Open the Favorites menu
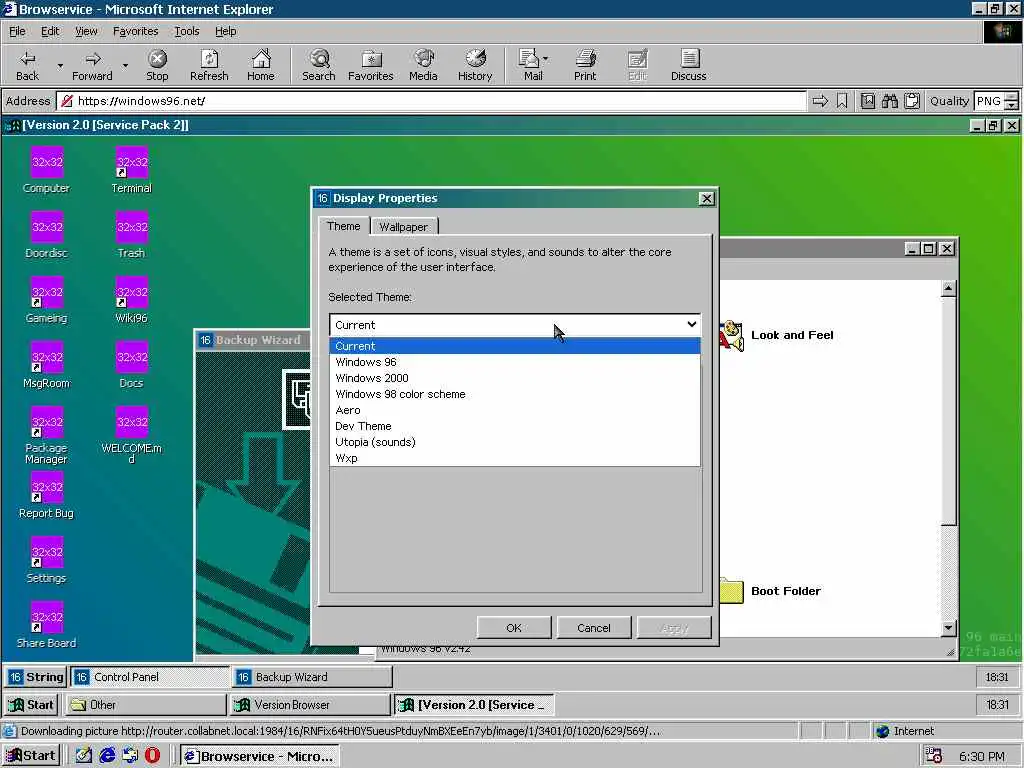 point(135,31)
